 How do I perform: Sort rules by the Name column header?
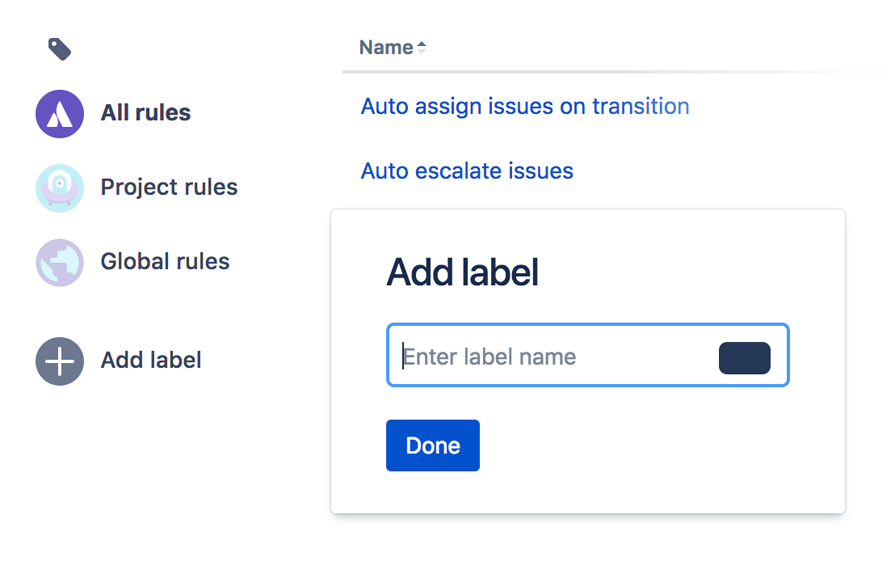coord(386,48)
